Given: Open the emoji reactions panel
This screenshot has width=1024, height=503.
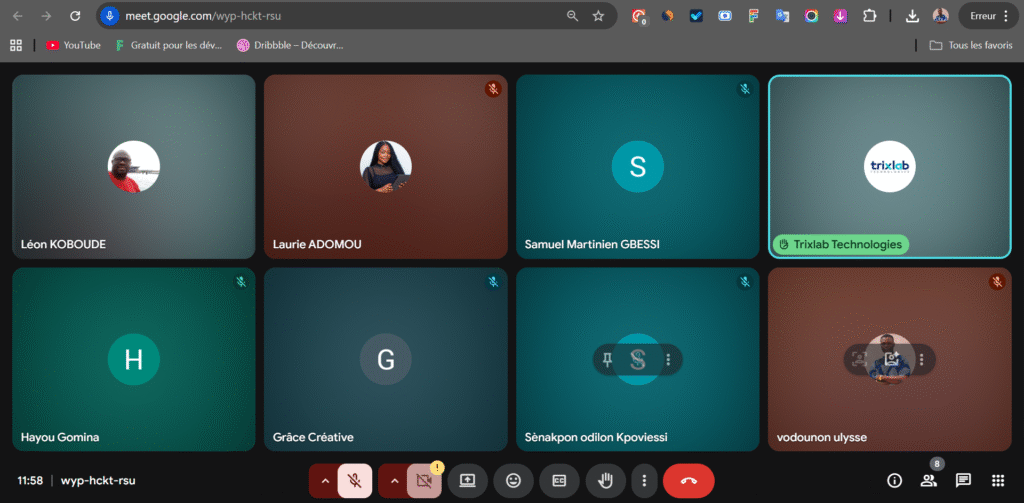Looking at the screenshot, I should coord(513,480).
